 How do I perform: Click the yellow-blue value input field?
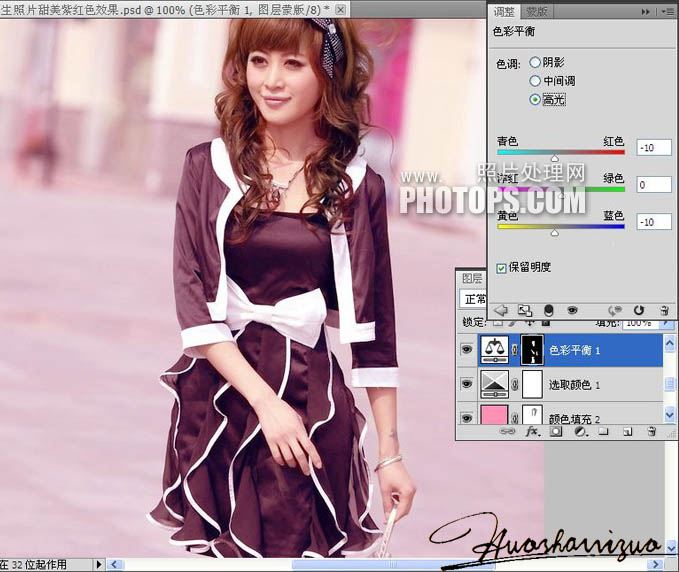[x=653, y=221]
